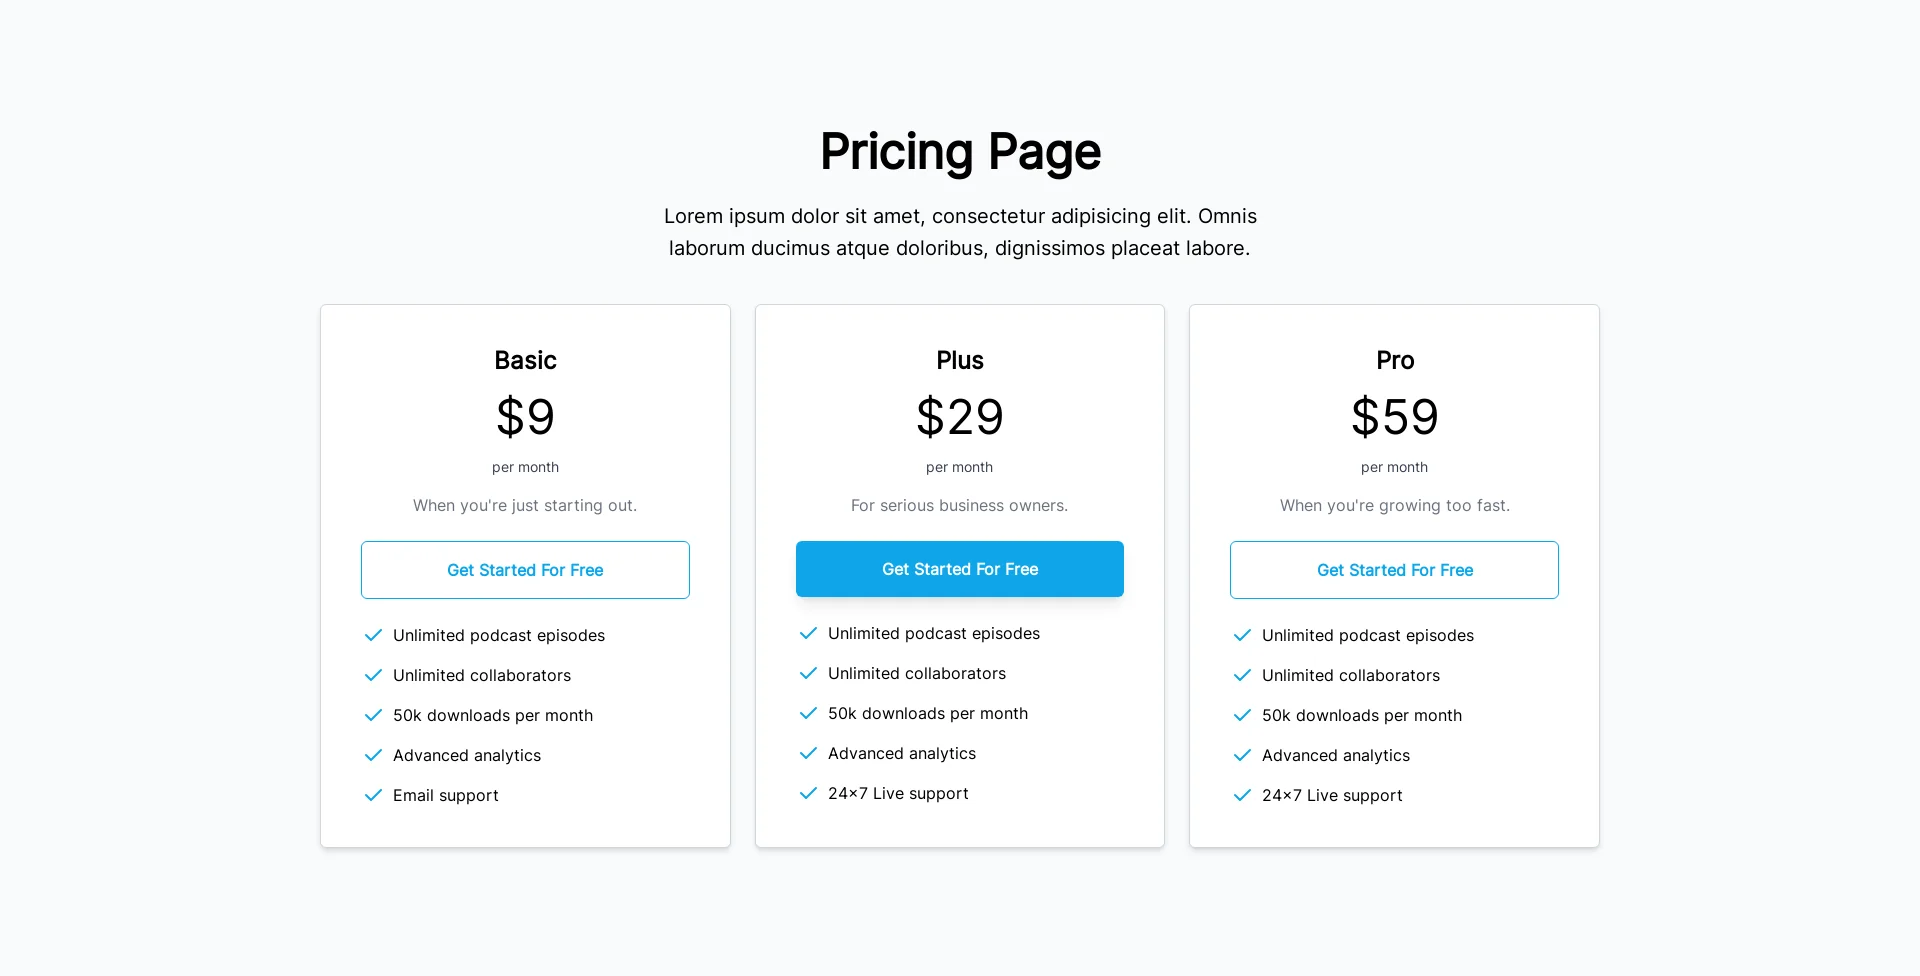Click checkmark beside Pro's 50k downloads per month
This screenshot has height=976, width=1920.
click(x=1242, y=715)
